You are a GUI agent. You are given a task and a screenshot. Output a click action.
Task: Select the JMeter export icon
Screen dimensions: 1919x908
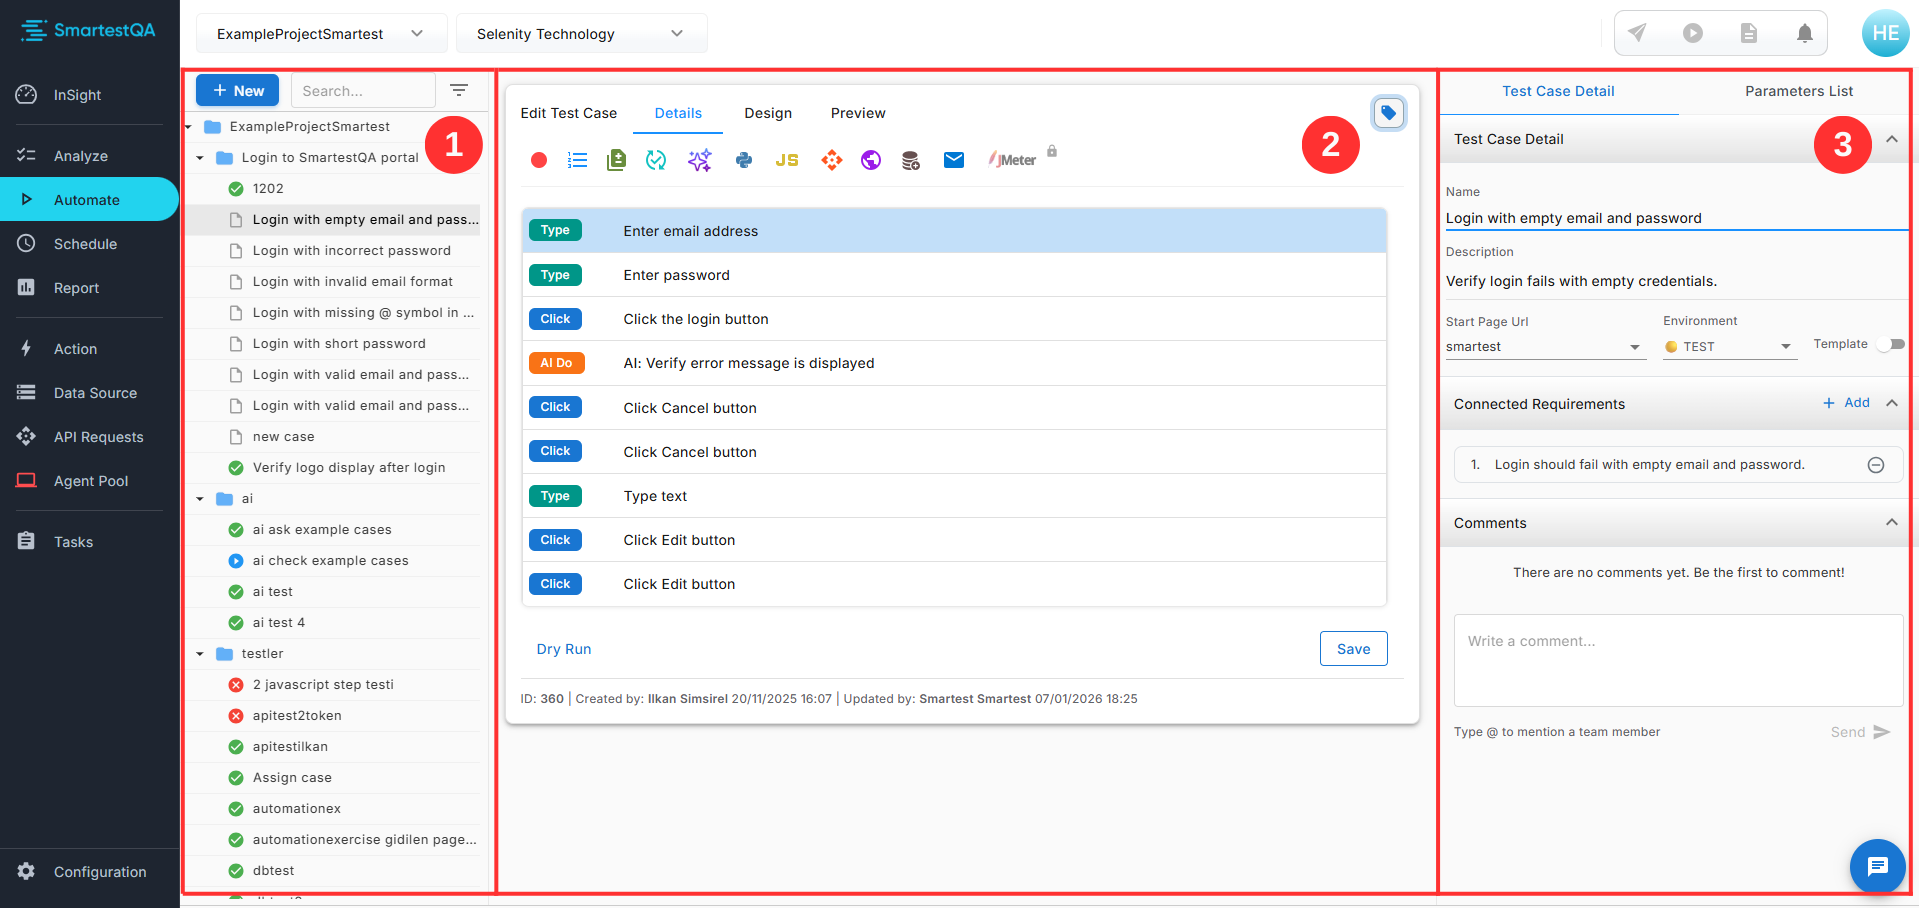(x=1010, y=160)
